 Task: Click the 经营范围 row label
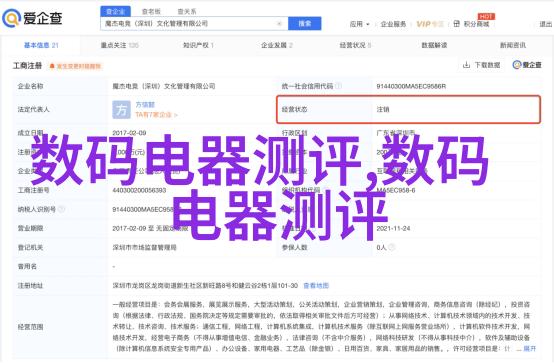(30, 327)
